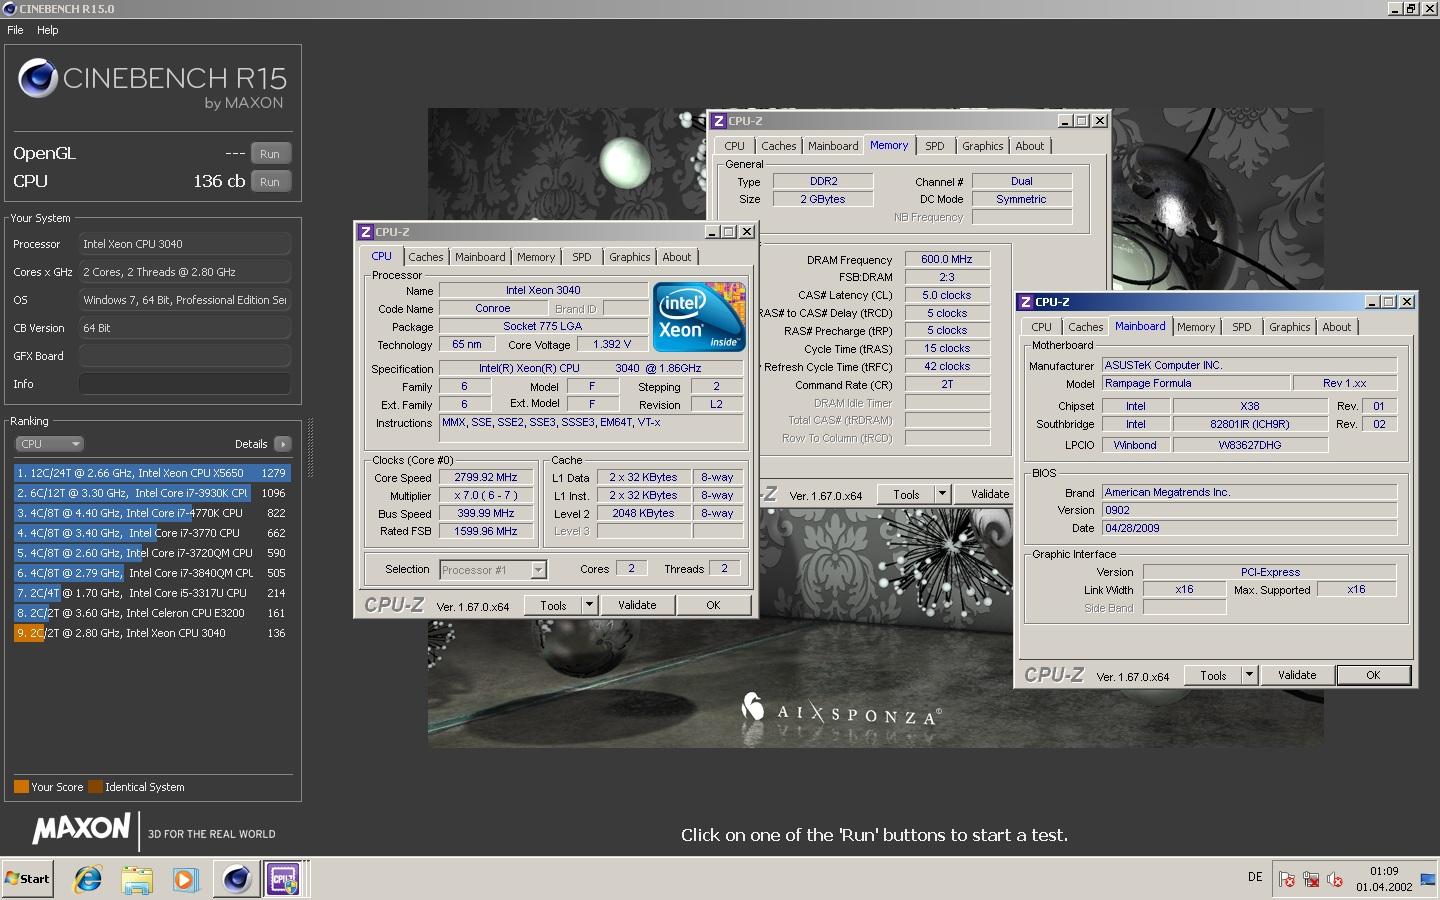
Task: Open Windows Explorer folder icon in taskbar
Action: coord(137,879)
